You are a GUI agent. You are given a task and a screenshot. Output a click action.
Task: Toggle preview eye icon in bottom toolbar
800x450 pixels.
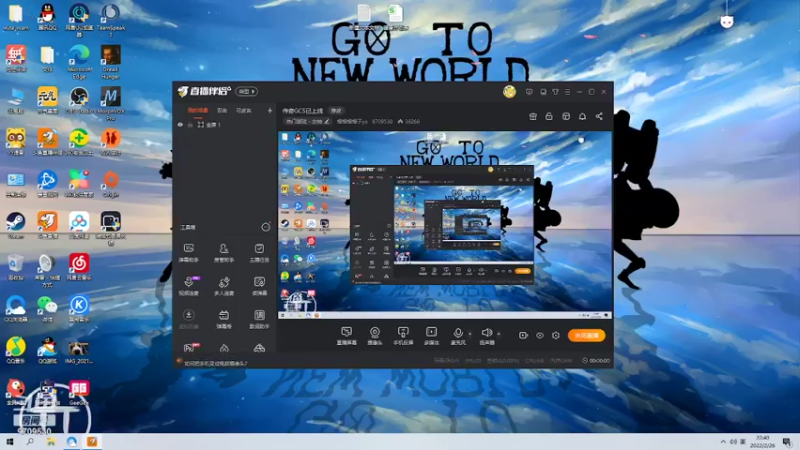540,335
